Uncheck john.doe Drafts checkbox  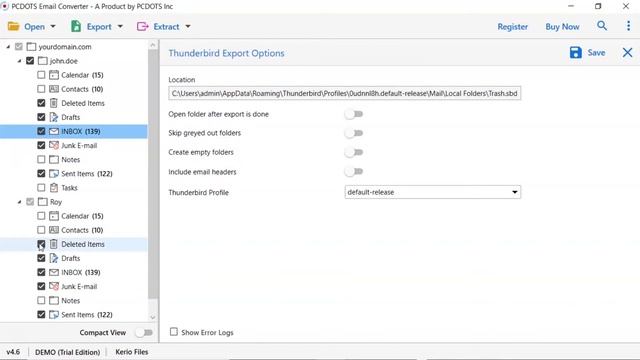click(x=41, y=117)
